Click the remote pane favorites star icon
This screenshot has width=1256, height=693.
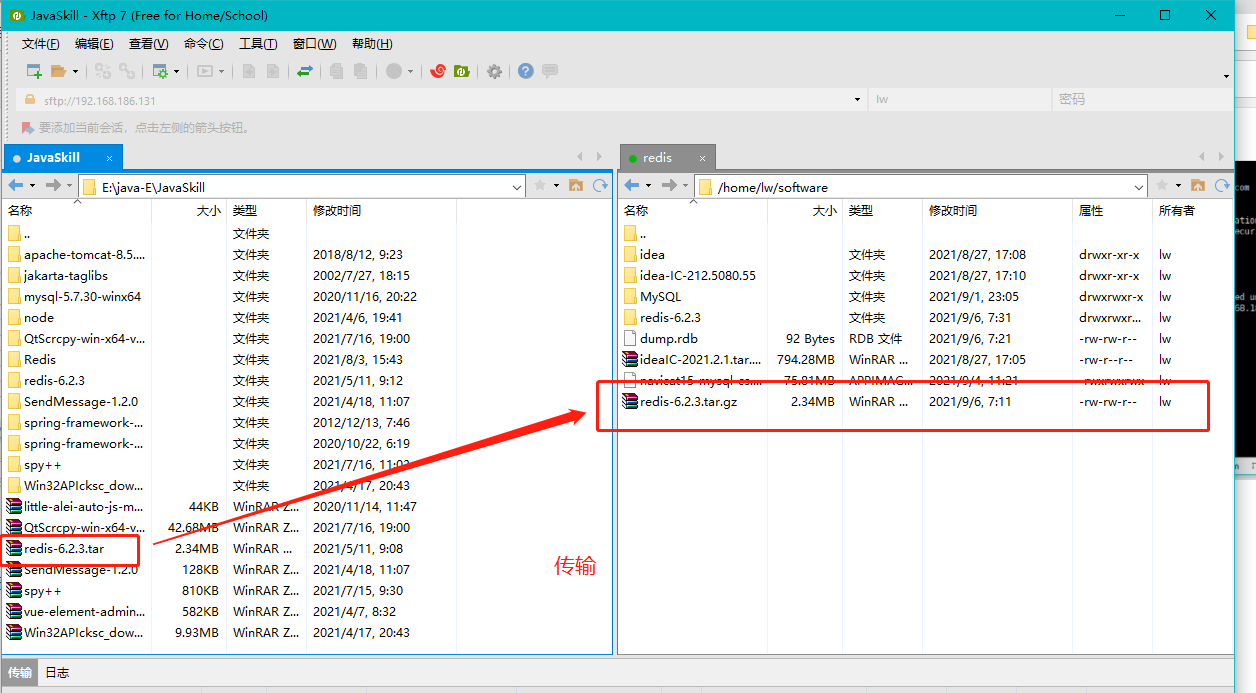(1163, 186)
